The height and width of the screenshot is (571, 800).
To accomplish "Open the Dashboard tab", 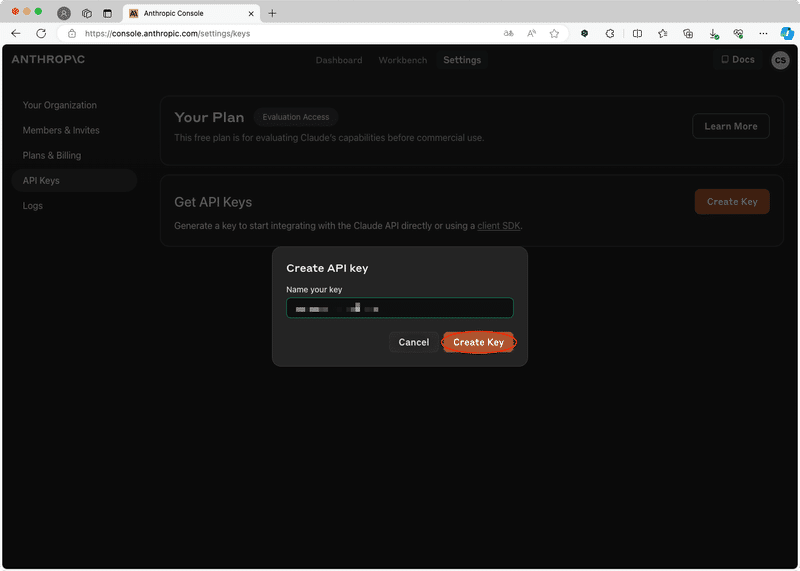I will tap(339, 60).
